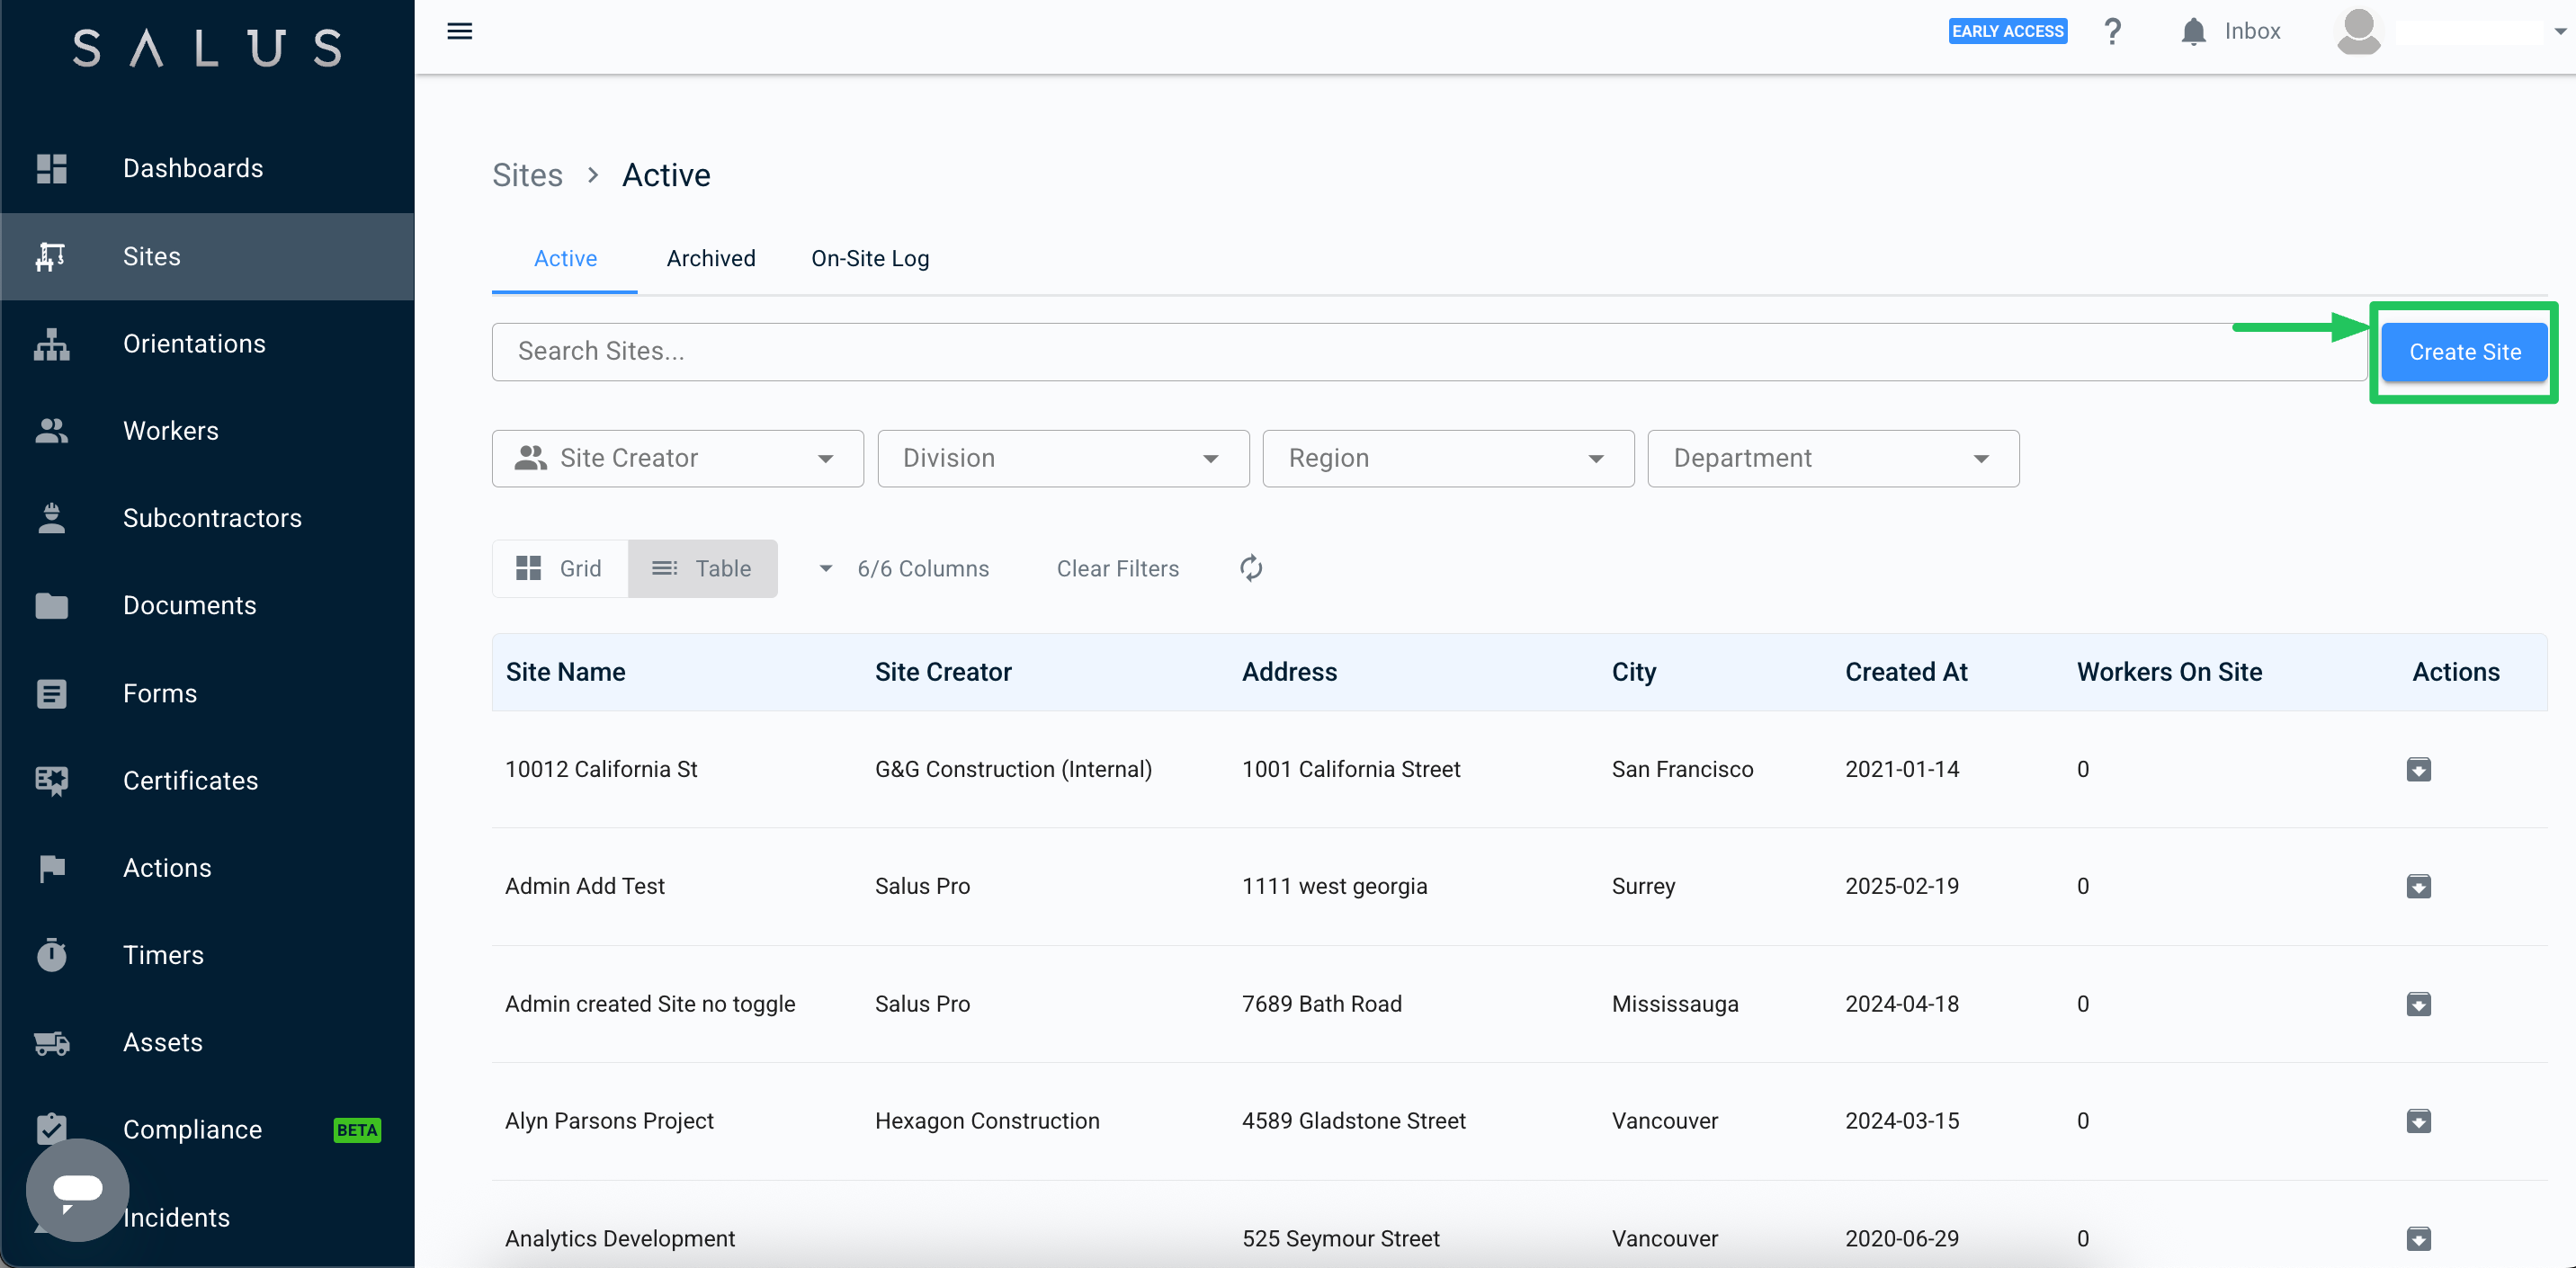The width and height of the screenshot is (2576, 1268).
Task: Switch to Grid view
Action: click(560, 568)
